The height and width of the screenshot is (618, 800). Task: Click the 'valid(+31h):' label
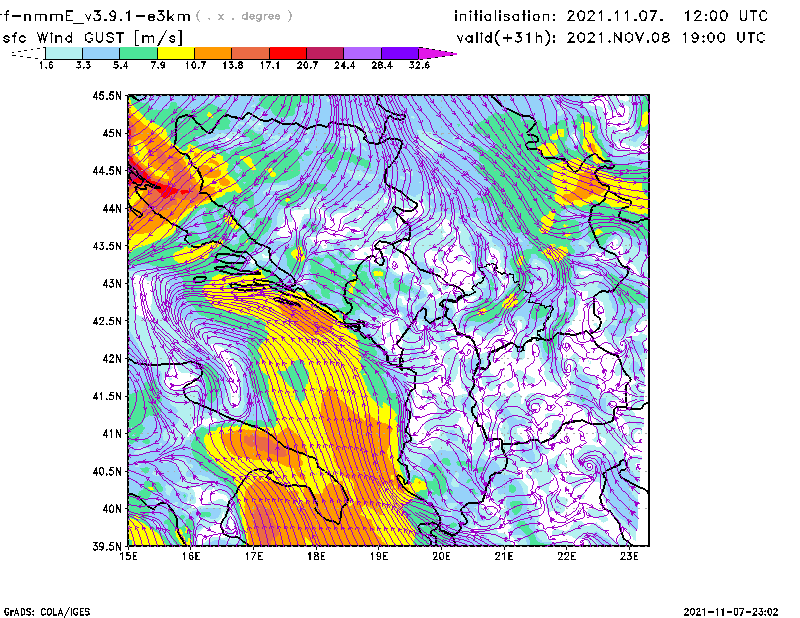[506, 38]
